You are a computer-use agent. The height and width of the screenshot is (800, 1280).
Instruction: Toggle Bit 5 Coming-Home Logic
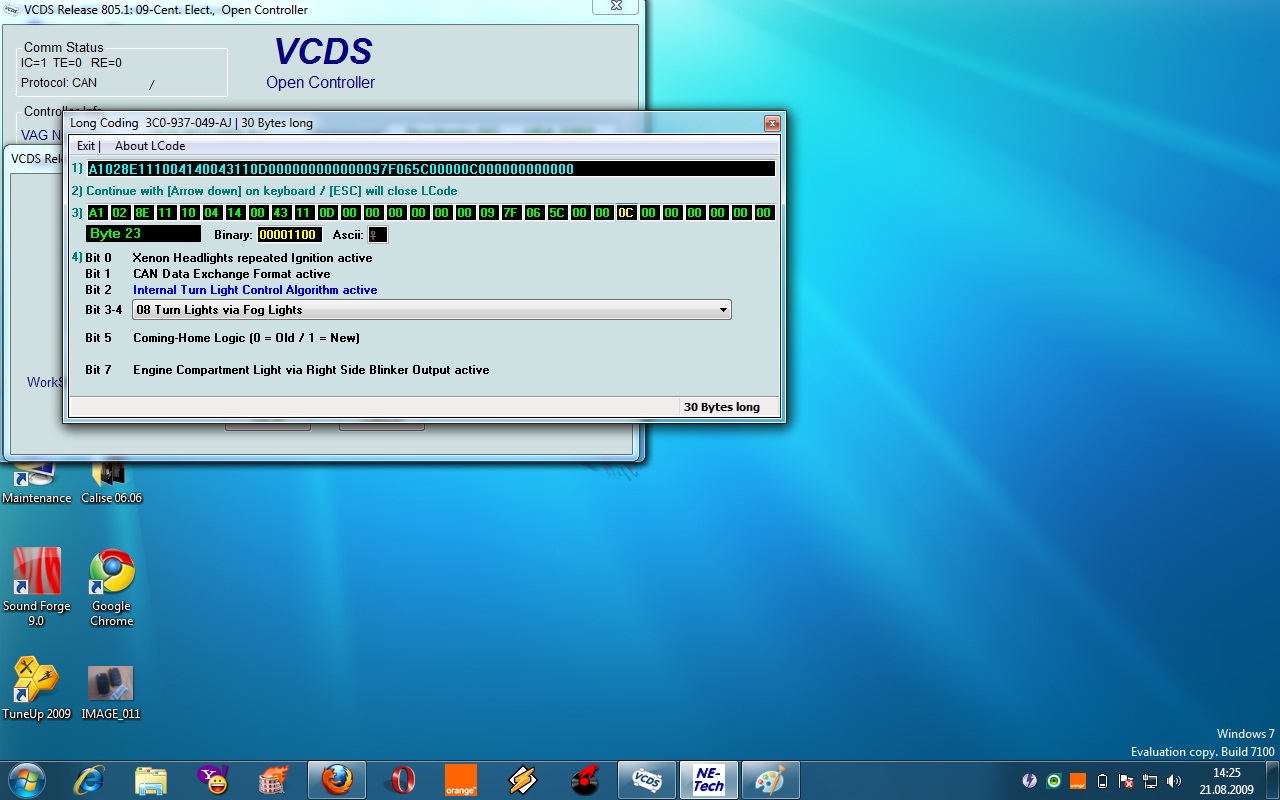pos(246,338)
